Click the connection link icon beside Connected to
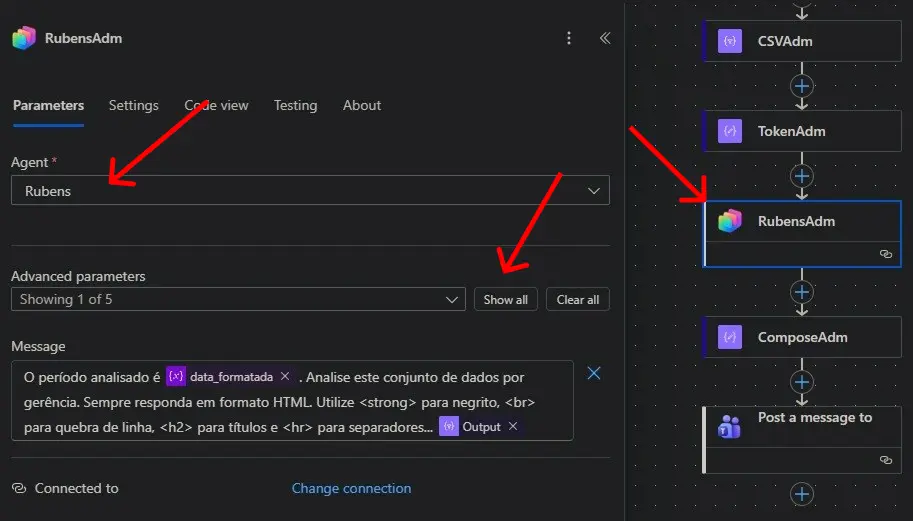Screen dimensions: 913x521 (x=19, y=488)
